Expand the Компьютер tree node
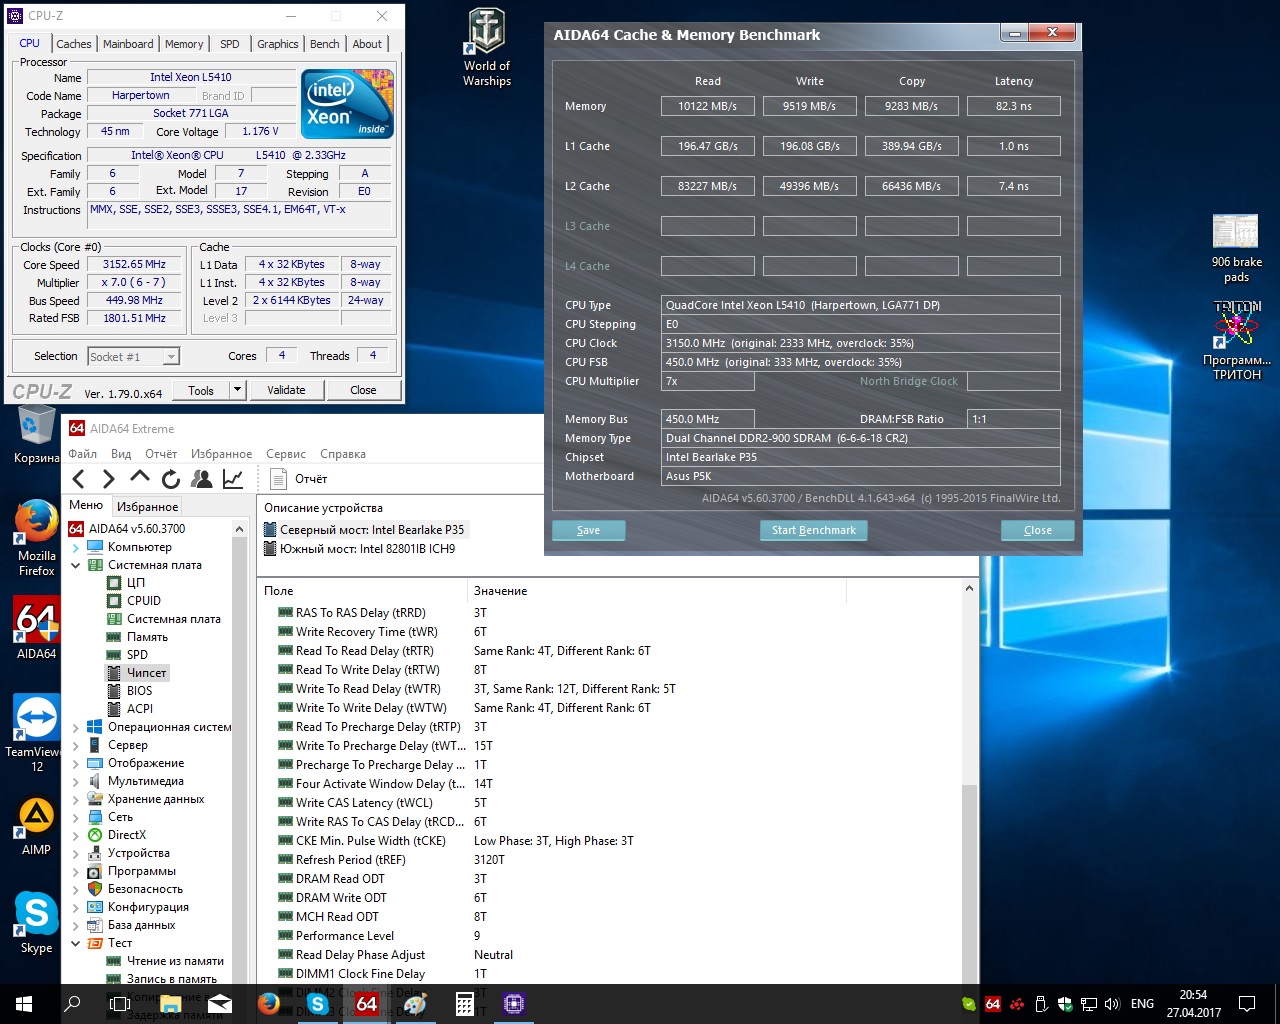The height and width of the screenshot is (1024, 1280). 76,547
